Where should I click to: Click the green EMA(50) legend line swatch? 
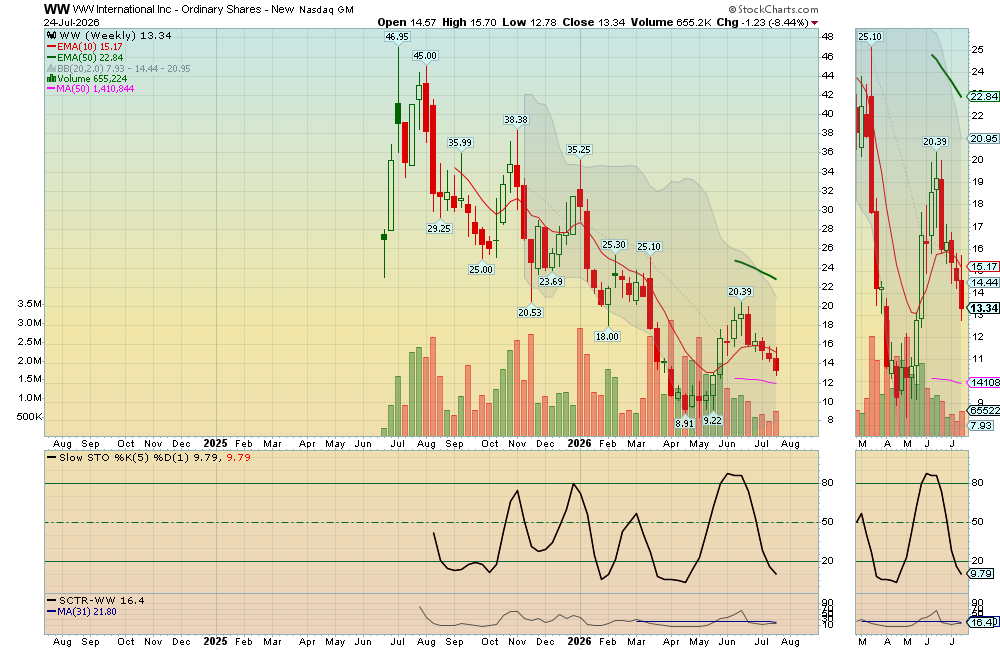point(51,57)
